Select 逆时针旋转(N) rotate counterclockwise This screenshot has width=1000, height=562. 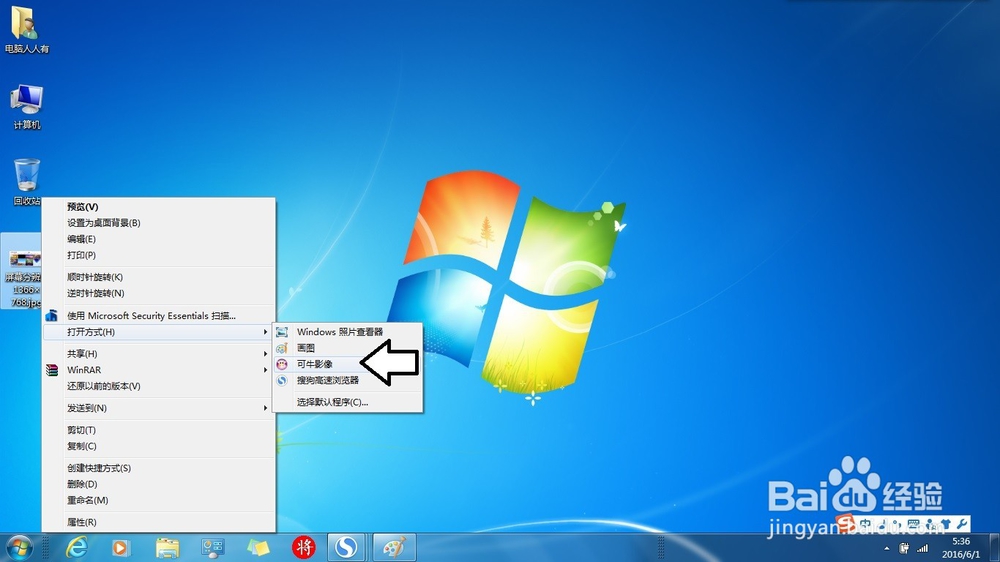point(159,293)
